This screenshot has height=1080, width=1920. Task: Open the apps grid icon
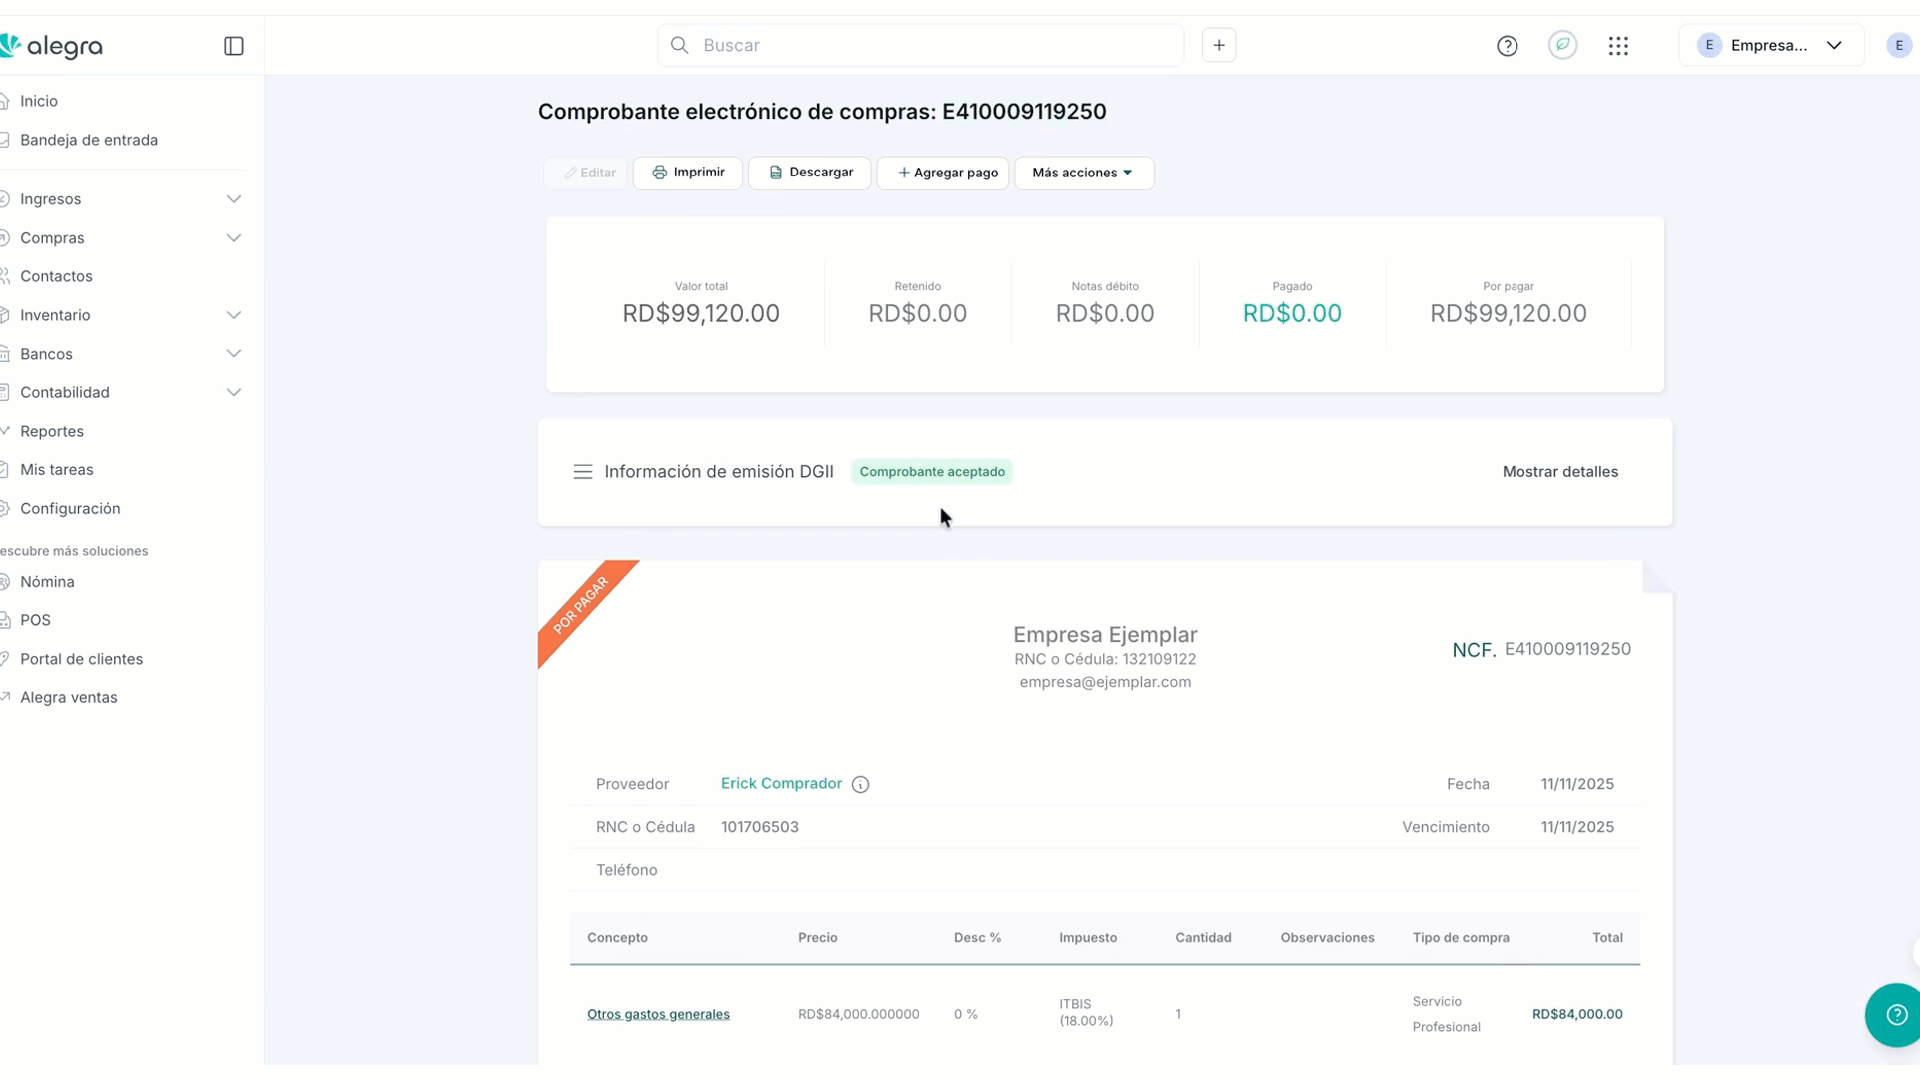[1618, 46]
